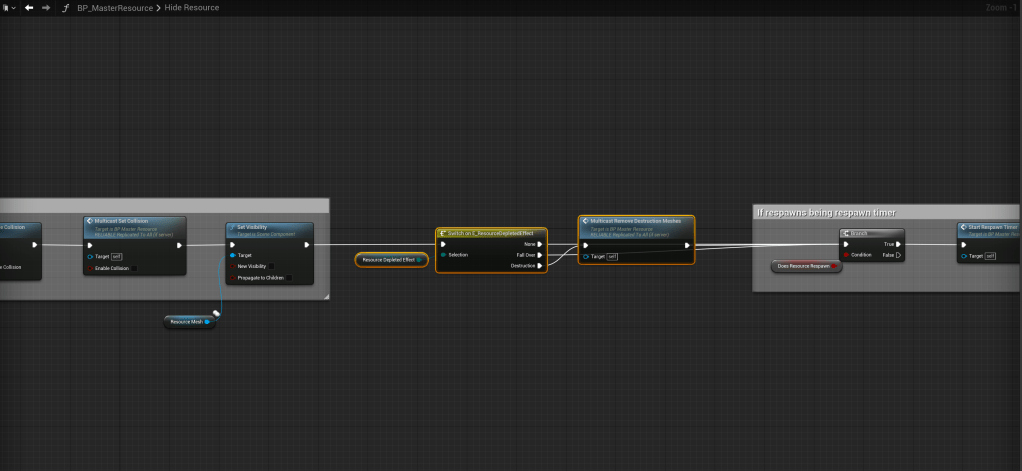Click the Set Visibility Target pin
1022x471 pixels.
pyautogui.click(x=233, y=255)
